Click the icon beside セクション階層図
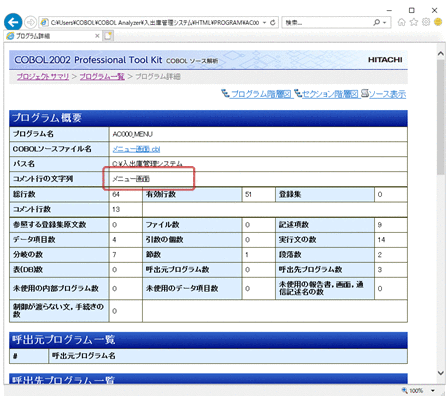This screenshot has height=399, width=448. 298,94
